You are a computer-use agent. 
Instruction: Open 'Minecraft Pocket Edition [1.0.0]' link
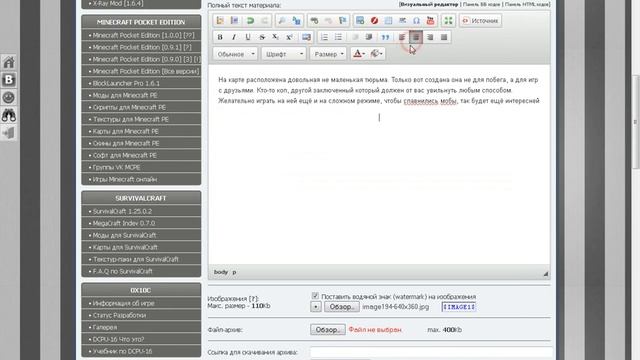(x=144, y=36)
